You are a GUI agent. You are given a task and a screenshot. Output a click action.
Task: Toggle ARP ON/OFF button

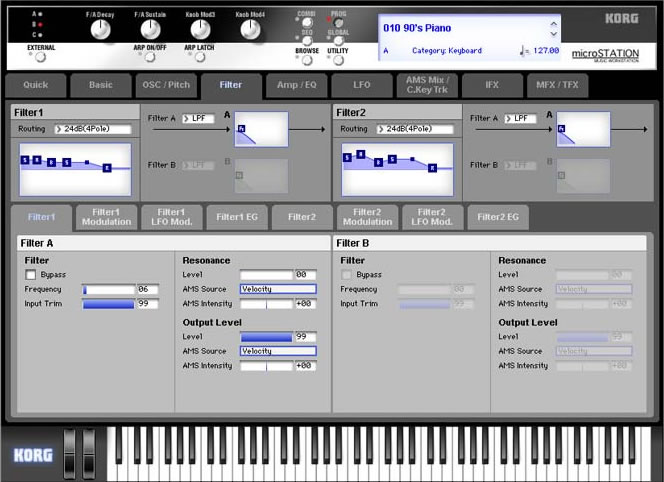click(150, 57)
